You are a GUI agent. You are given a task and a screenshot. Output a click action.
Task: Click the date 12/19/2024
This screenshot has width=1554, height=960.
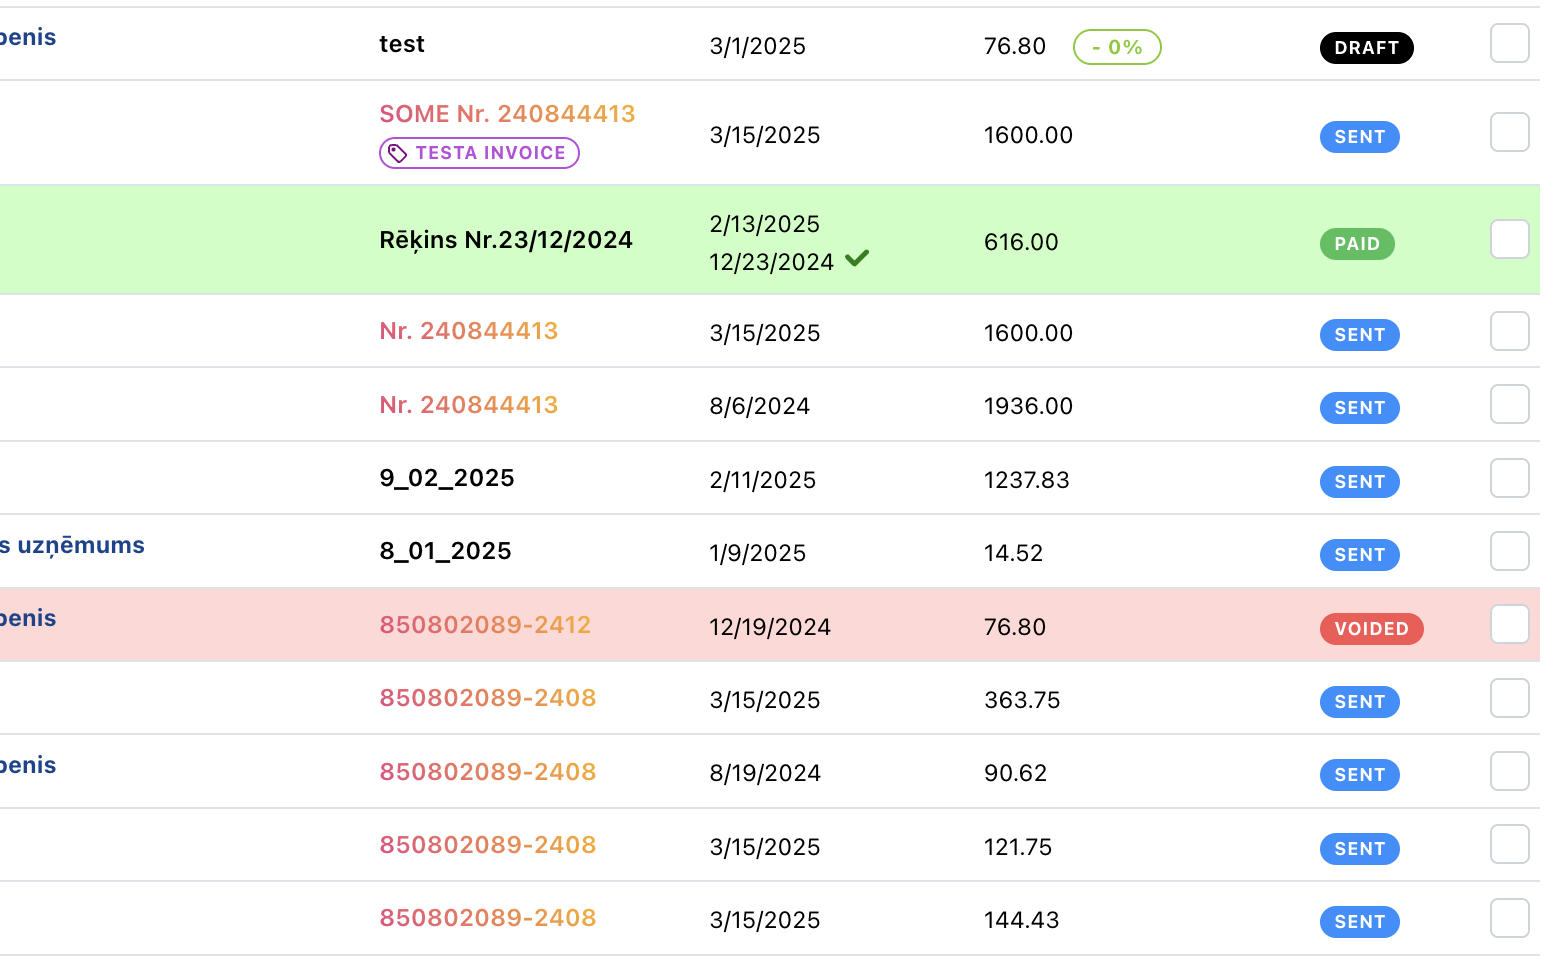click(x=770, y=627)
